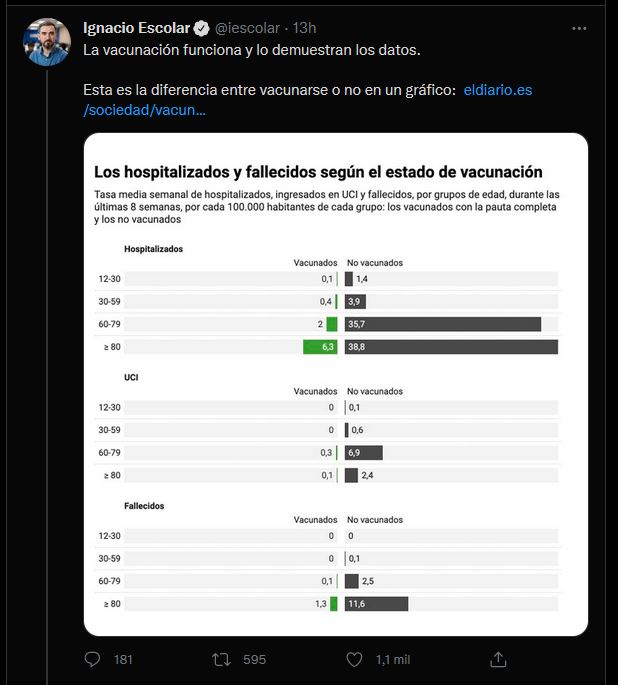Open Ignacio Escolar's profile picture
618x685 pixels.
coord(47,42)
